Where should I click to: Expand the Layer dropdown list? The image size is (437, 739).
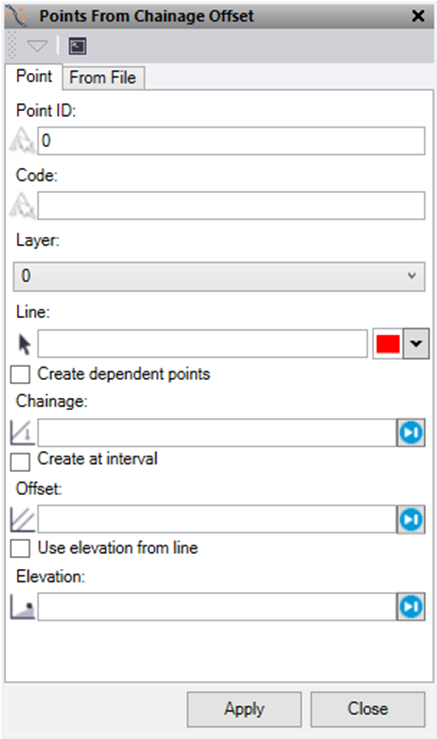pos(219,276)
